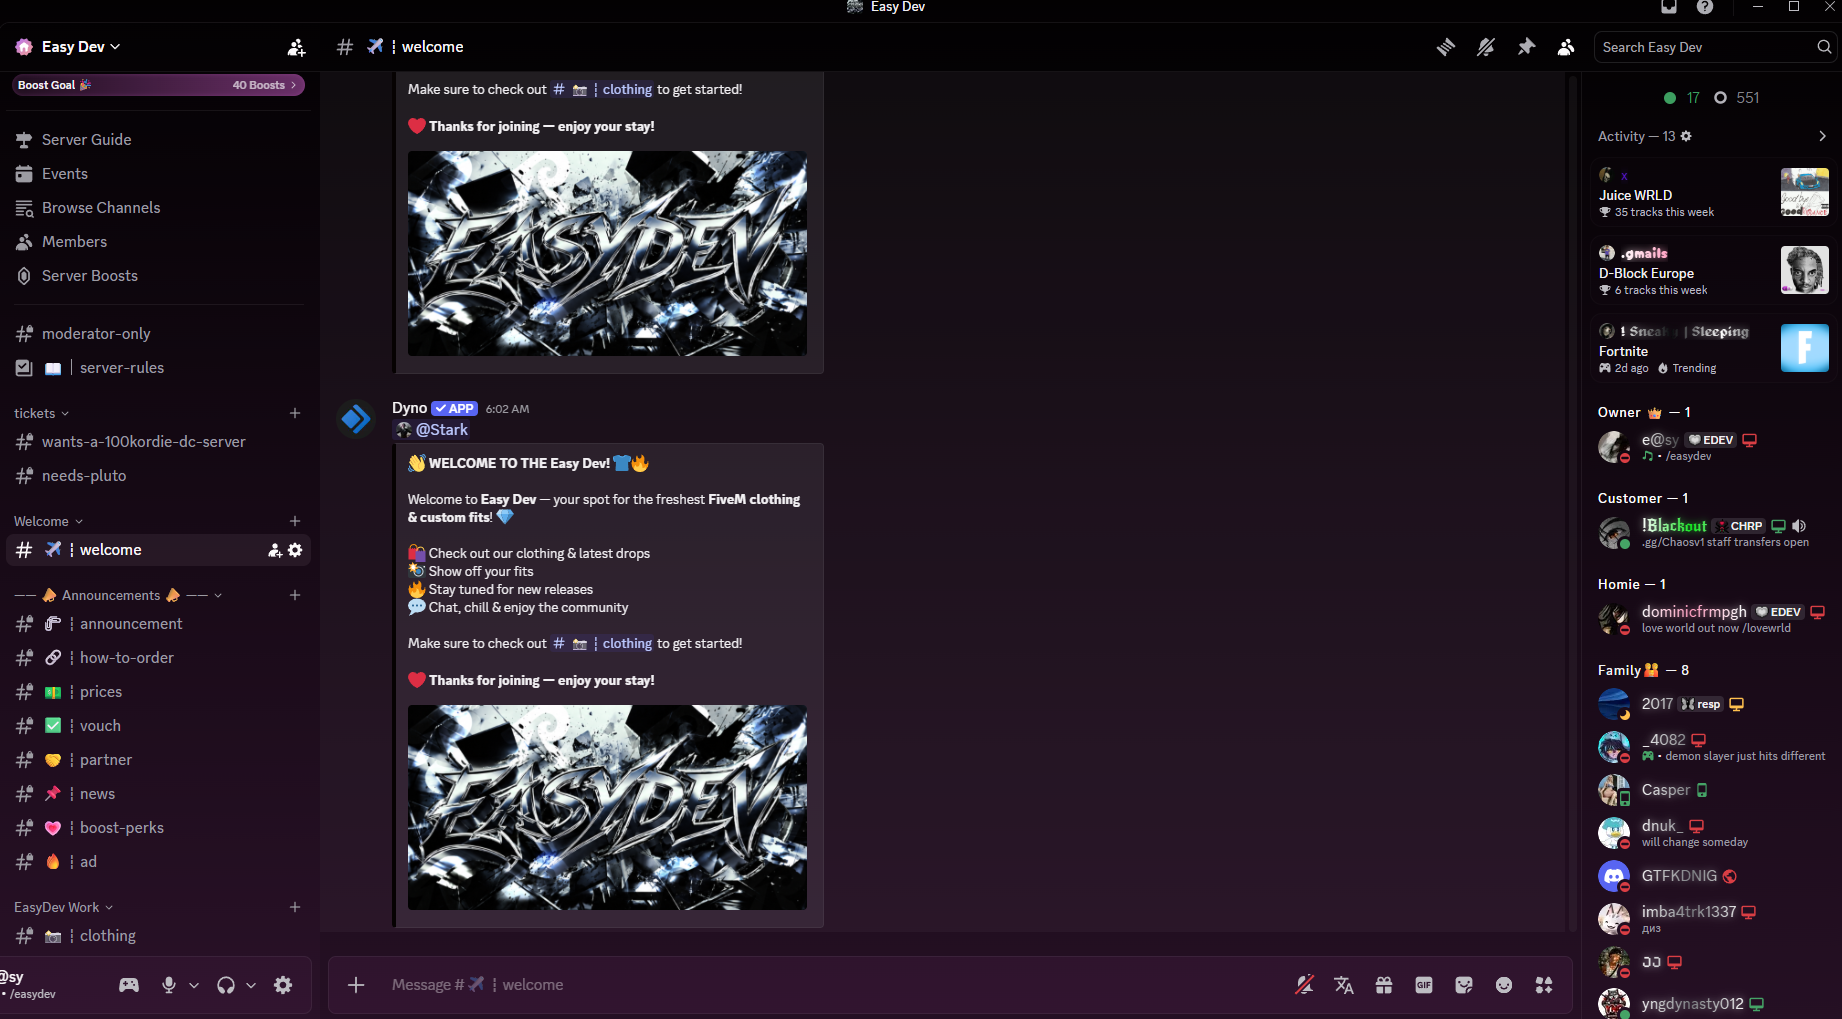Open the apps launcher icon in message bar
1842x1019 pixels.
point(1544,985)
